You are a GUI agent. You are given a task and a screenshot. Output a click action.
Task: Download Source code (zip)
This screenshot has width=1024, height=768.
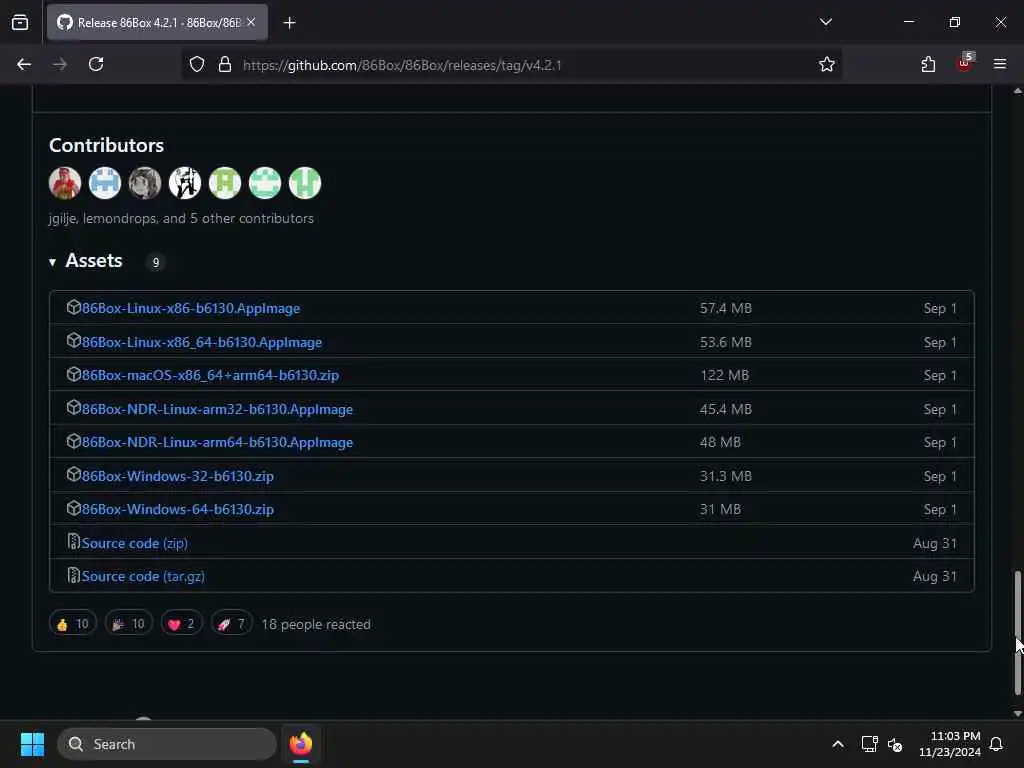pyautogui.click(x=135, y=543)
